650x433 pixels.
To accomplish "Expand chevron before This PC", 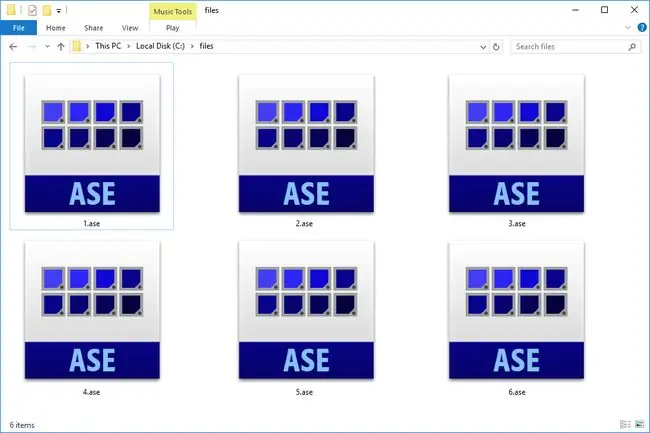I will coord(88,46).
